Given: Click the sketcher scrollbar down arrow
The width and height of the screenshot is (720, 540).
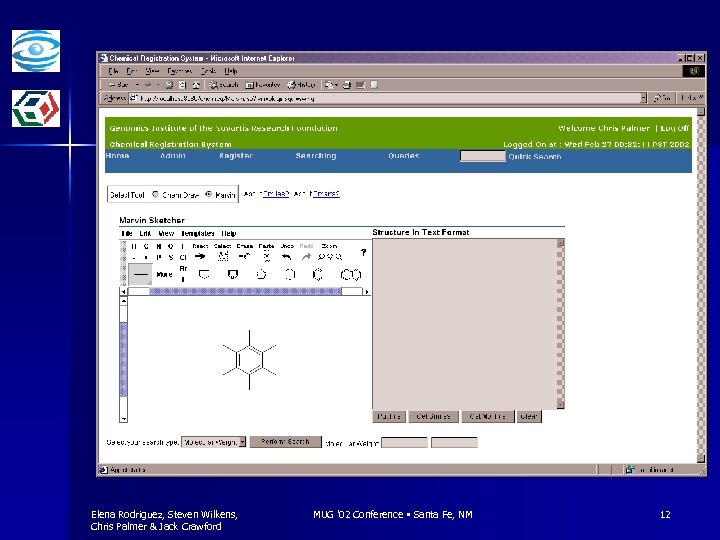Looking at the screenshot, I should [123, 418].
